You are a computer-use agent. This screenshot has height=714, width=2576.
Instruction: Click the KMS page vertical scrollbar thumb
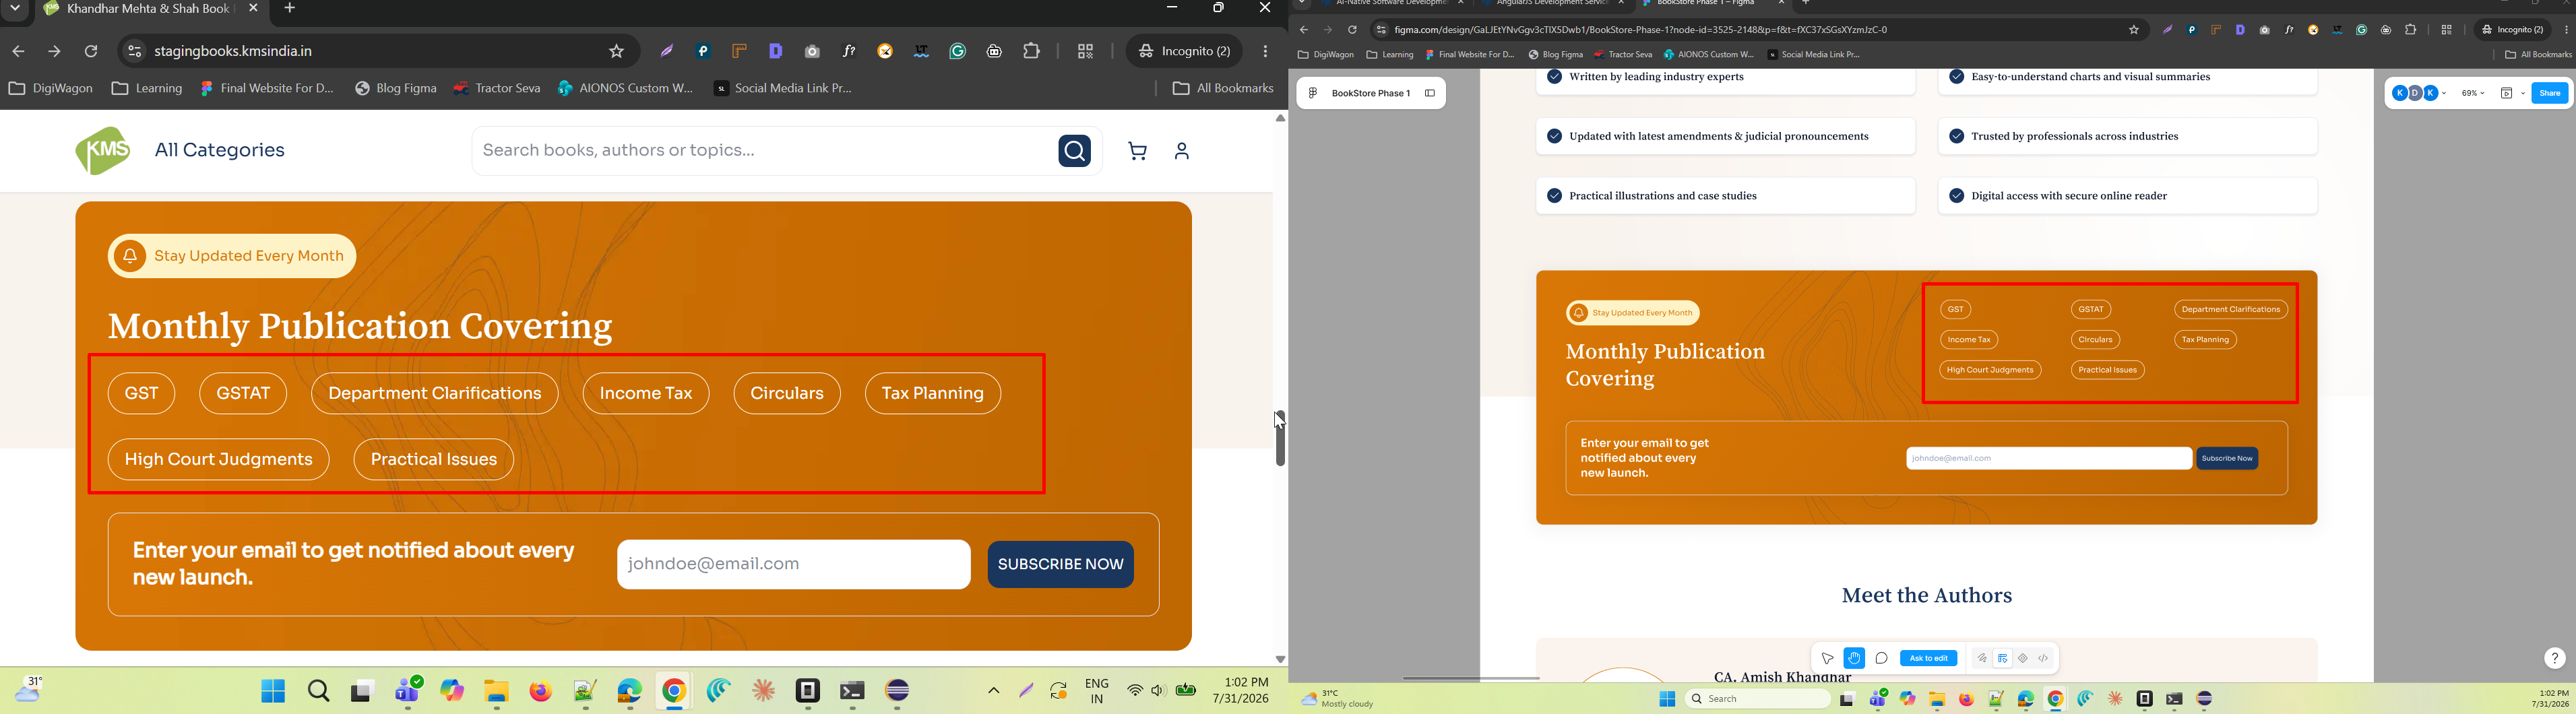[x=1280, y=438]
